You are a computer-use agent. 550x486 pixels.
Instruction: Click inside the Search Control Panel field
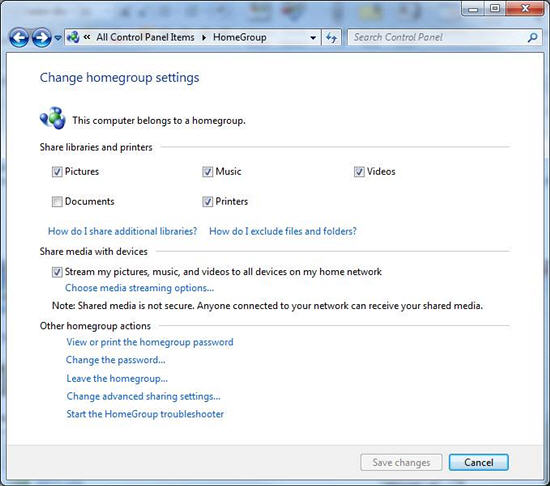[x=438, y=37]
